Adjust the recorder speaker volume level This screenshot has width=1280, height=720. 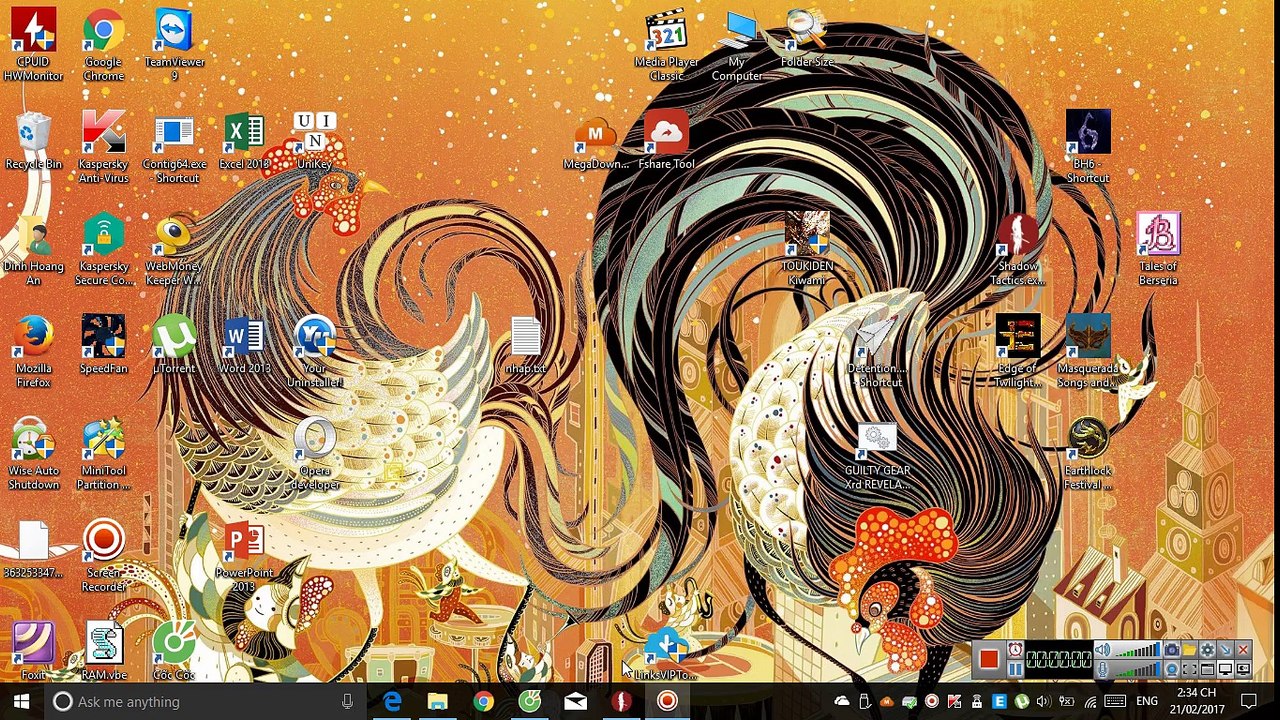(x=1137, y=651)
